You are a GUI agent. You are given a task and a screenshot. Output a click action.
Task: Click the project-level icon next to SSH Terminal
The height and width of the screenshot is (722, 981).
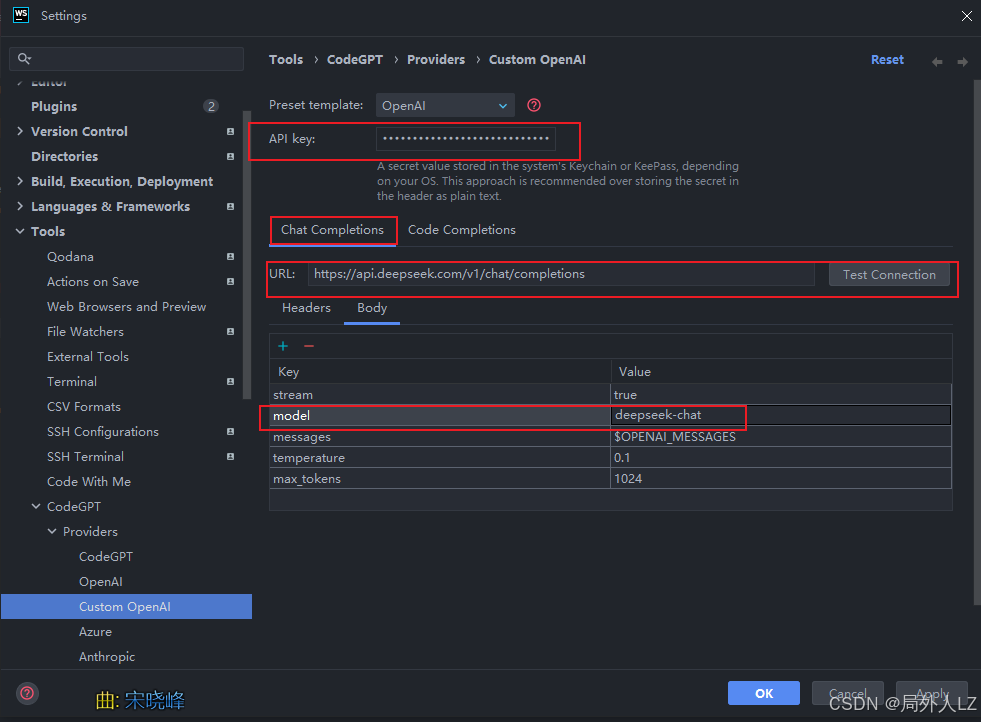[230, 457]
